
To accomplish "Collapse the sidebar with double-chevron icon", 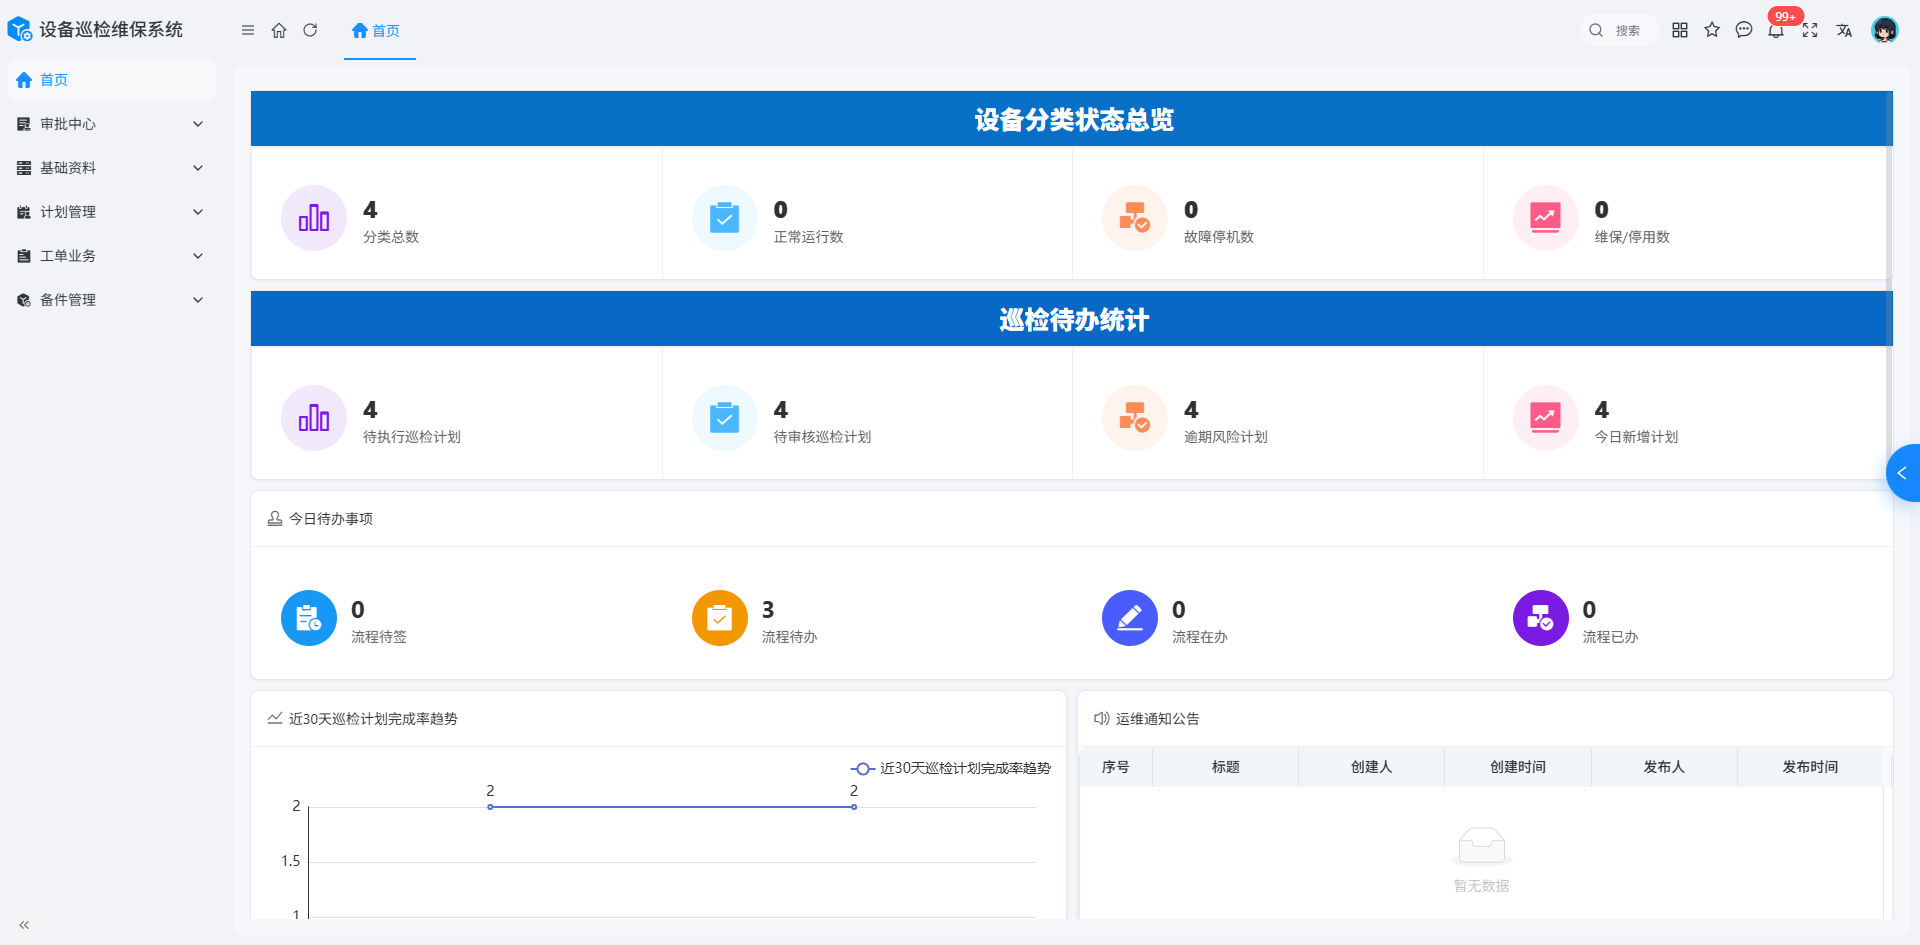I will (24, 925).
